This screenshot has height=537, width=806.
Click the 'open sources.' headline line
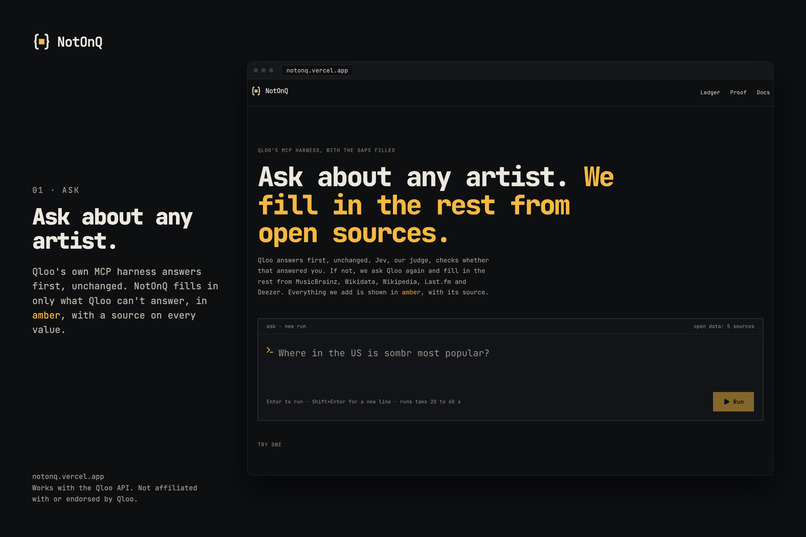(x=353, y=234)
